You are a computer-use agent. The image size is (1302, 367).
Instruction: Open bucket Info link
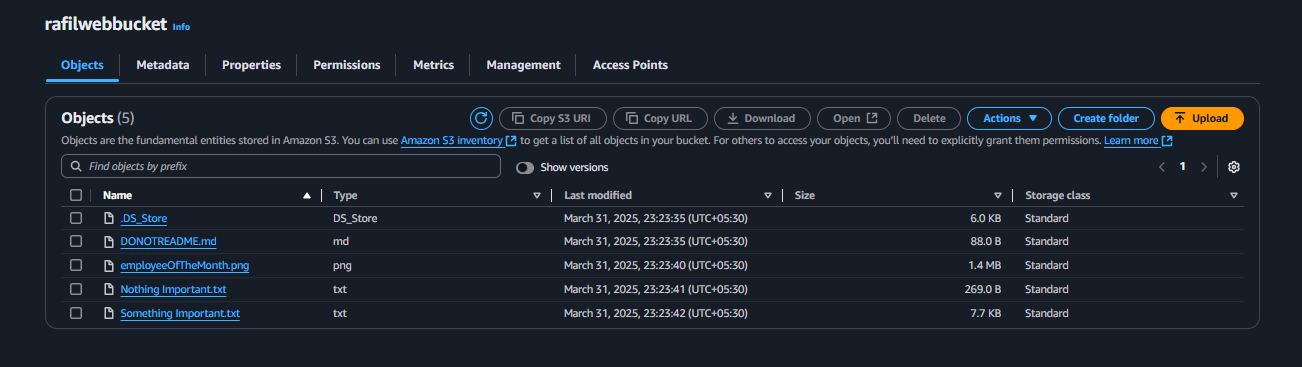coord(181,27)
